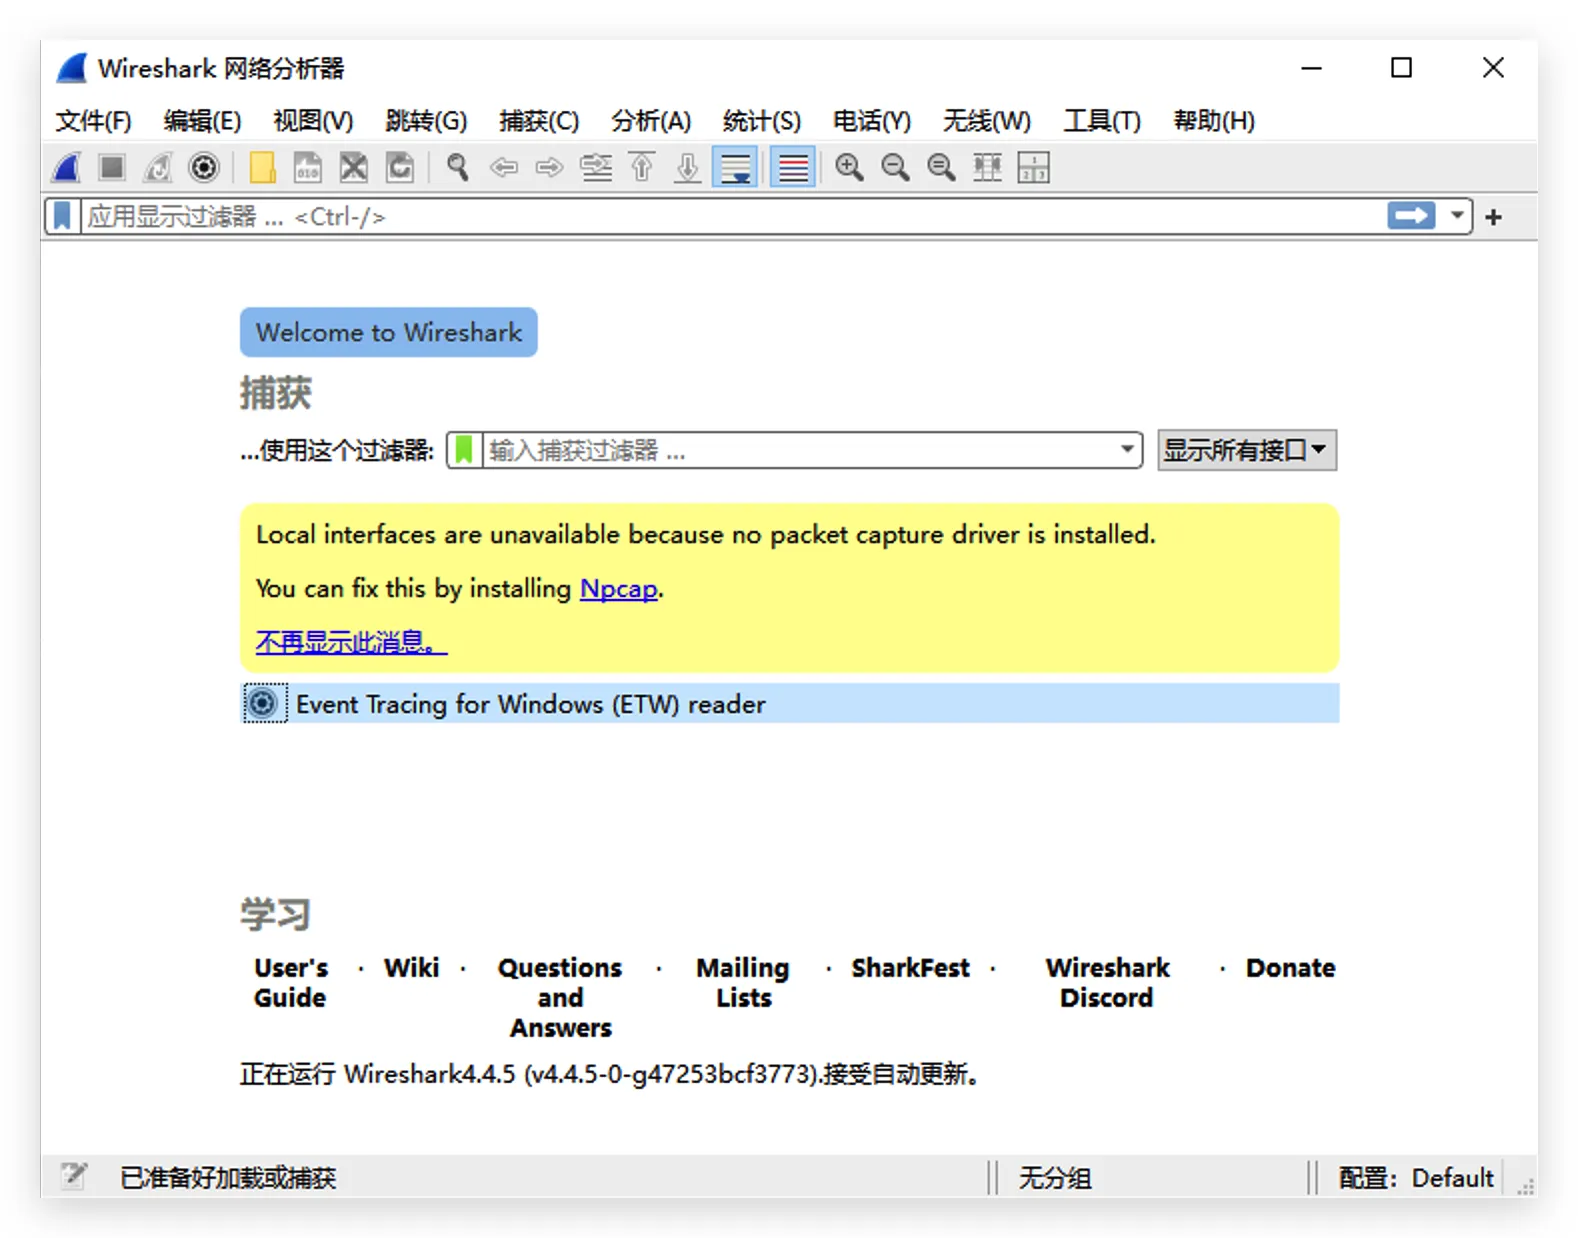1578x1238 pixels.
Task: Open the green capture filter bookmark
Action: 464,450
